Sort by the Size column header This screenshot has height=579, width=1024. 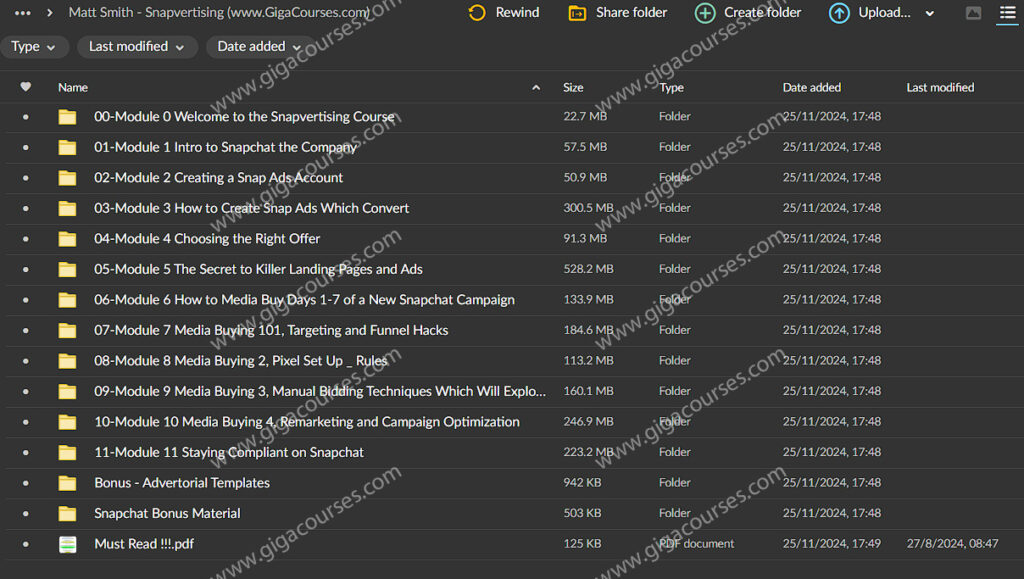point(573,88)
